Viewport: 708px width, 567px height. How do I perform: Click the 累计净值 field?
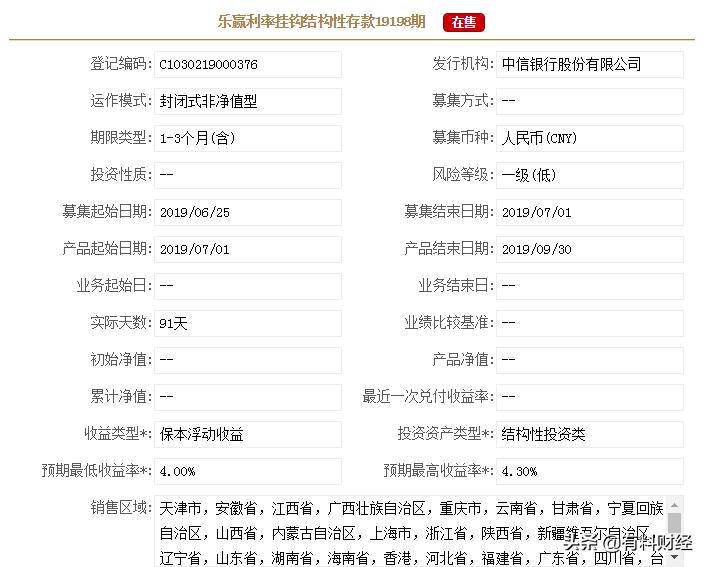tap(248, 397)
